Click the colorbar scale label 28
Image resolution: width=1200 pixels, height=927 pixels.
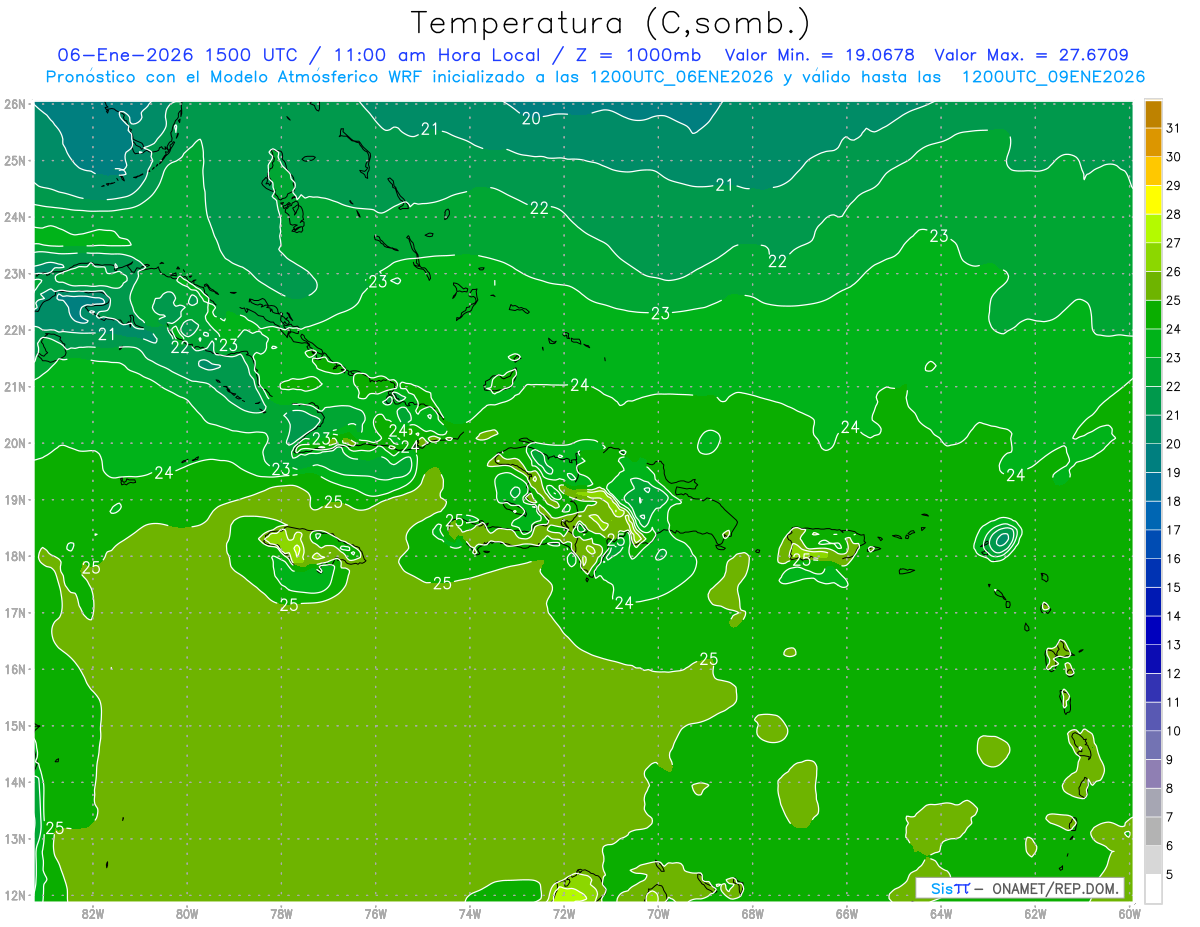pyautogui.click(x=1174, y=214)
